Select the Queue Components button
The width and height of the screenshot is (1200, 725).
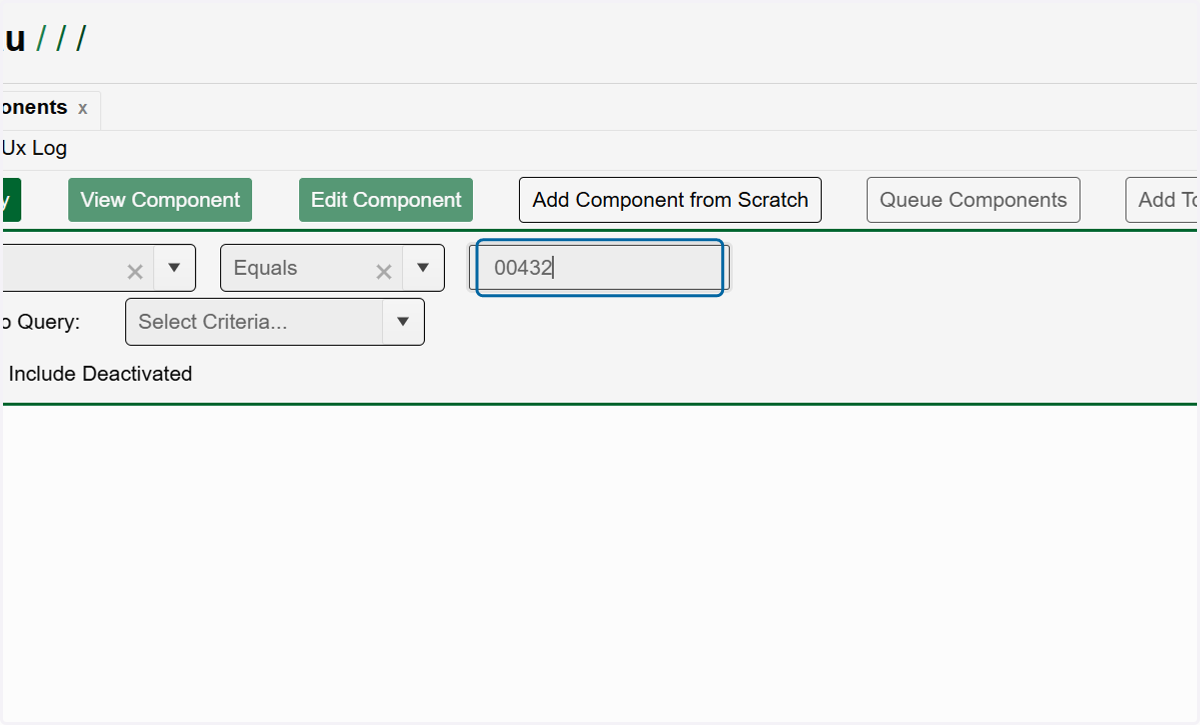coord(973,200)
